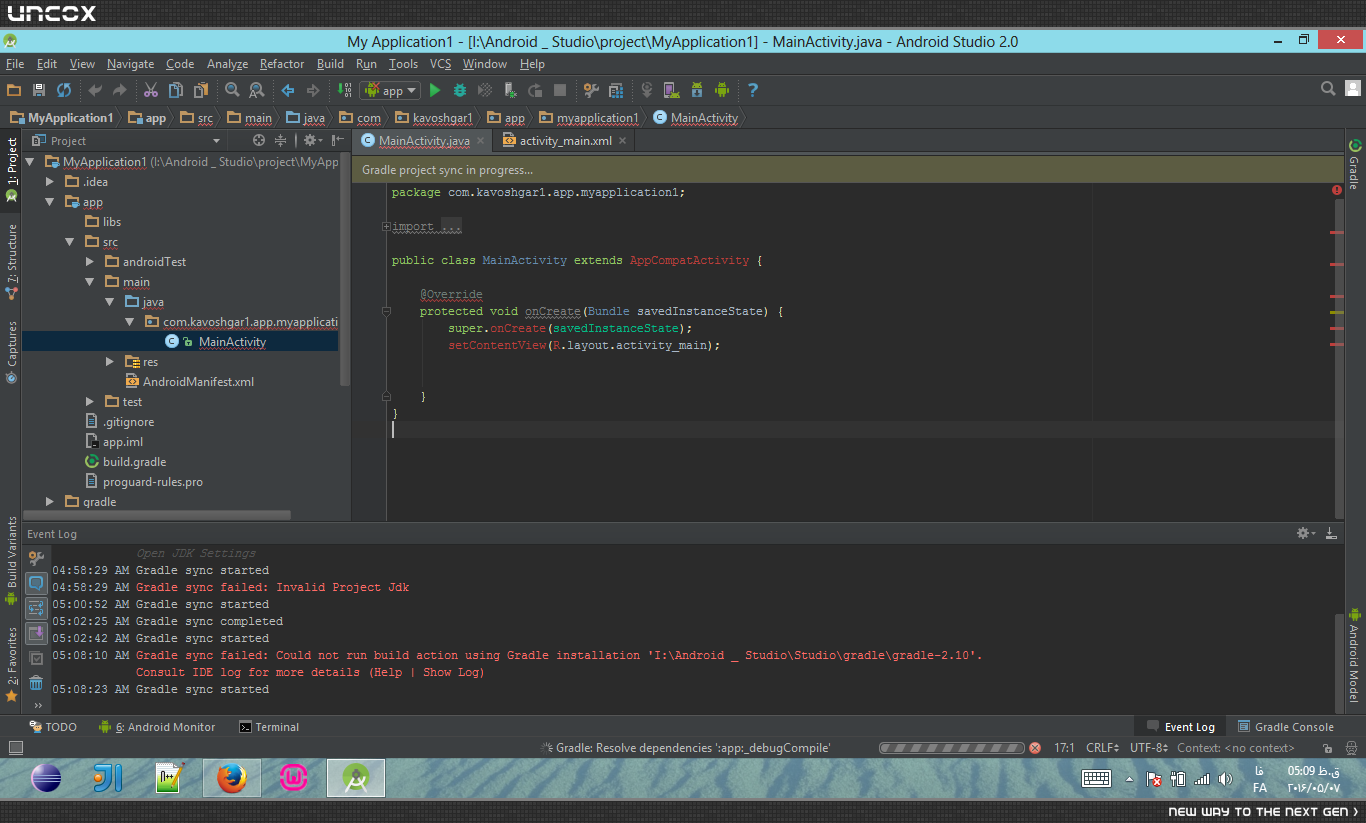Expand the collapsed import block in the editor
1366x823 pixels.
click(x=386, y=227)
